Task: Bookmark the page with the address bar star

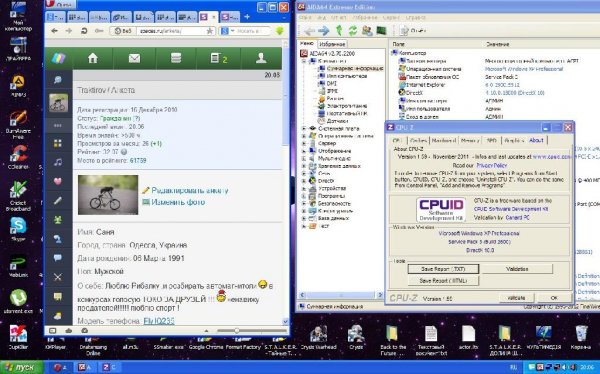Action: point(210,31)
